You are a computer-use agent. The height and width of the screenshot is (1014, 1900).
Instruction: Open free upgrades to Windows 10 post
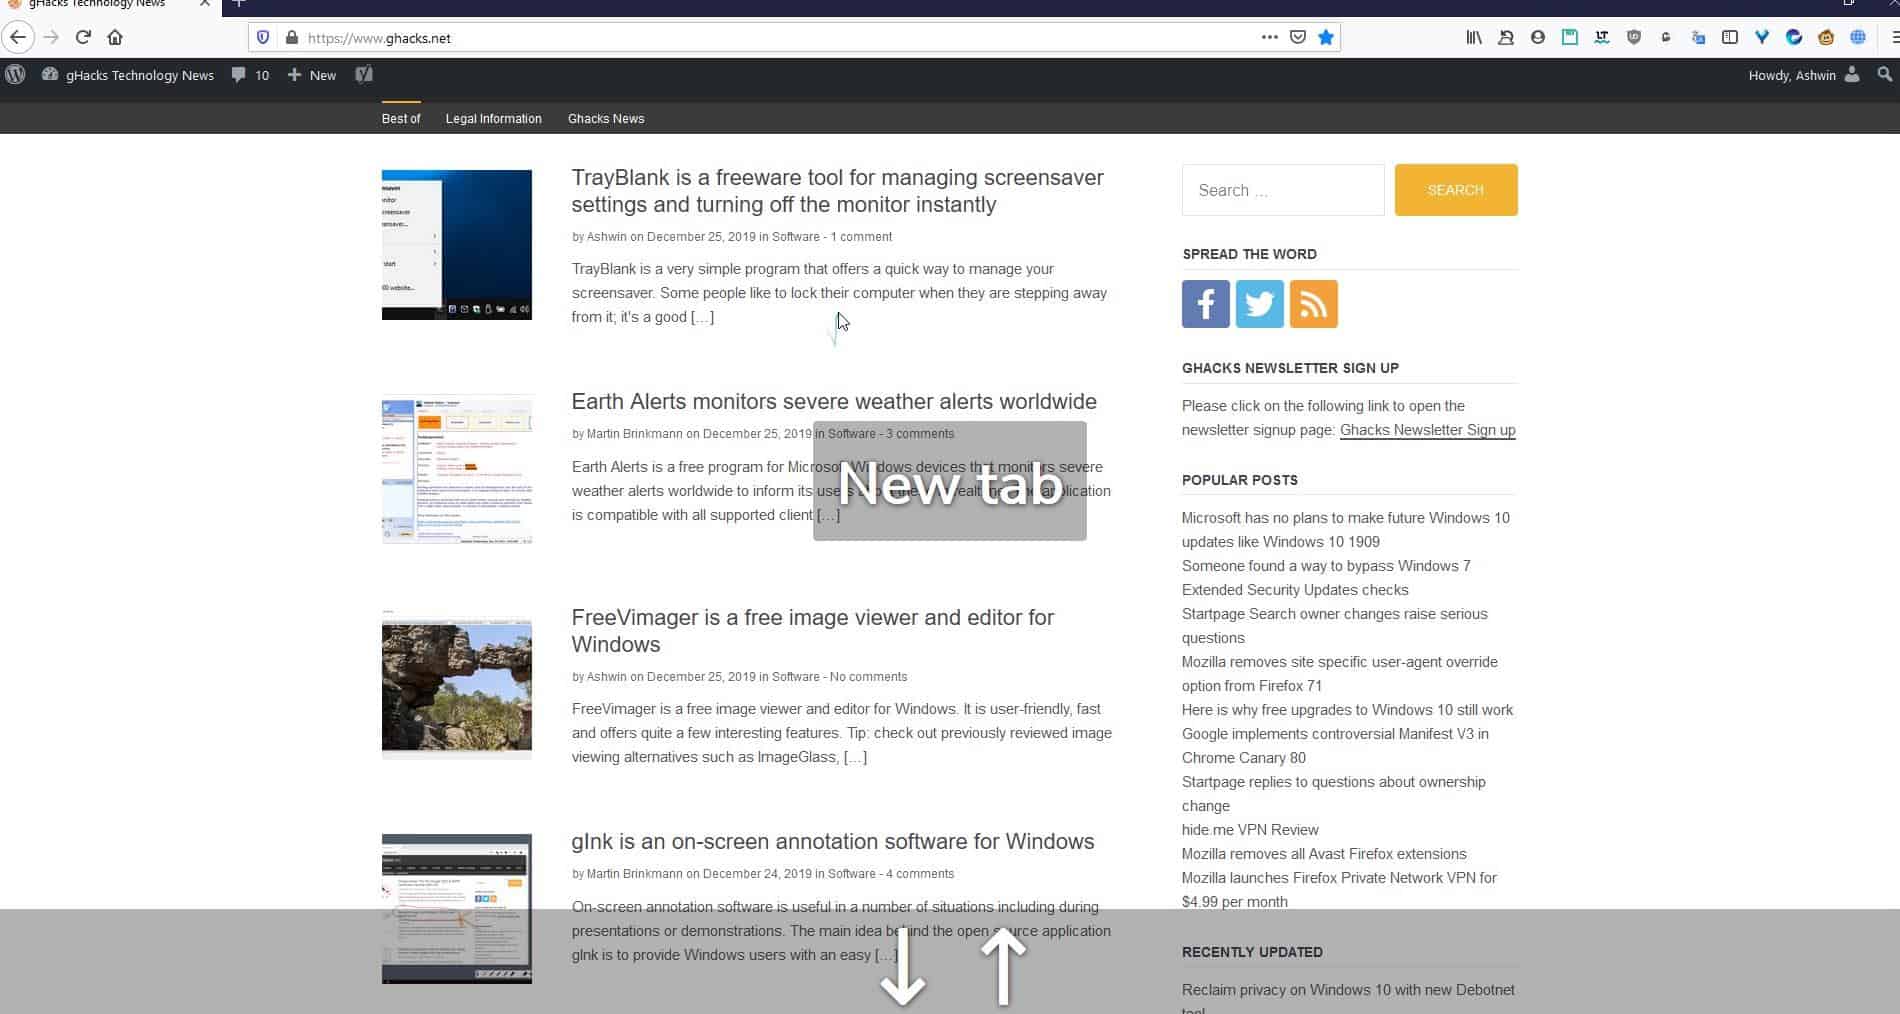pyautogui.click(x=1347, y=710)
